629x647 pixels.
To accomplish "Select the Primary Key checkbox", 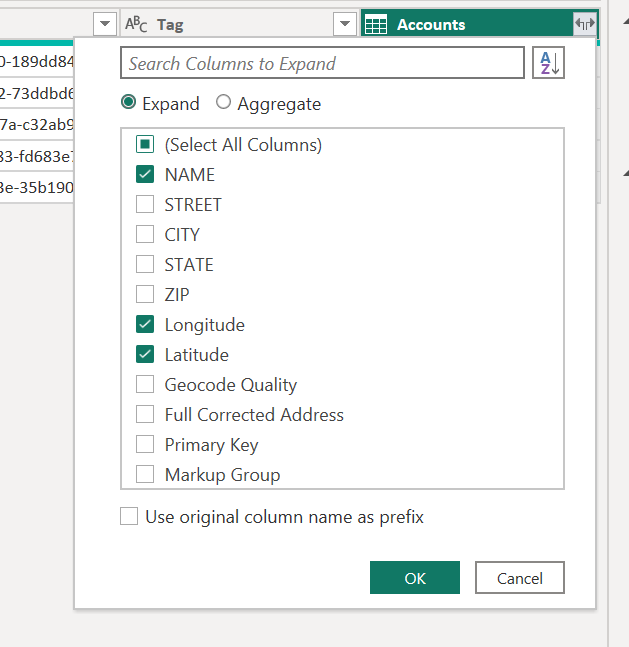I will (145, 445).
